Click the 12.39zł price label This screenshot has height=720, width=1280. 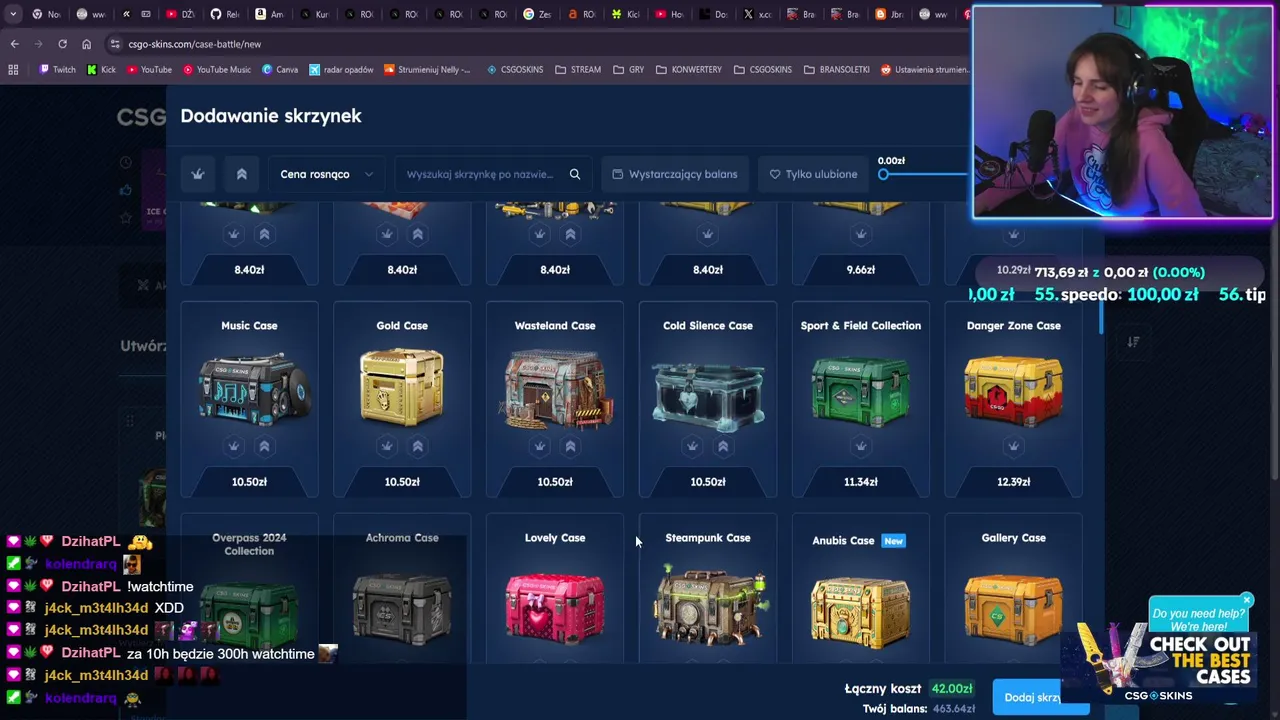coord(1013,482)
